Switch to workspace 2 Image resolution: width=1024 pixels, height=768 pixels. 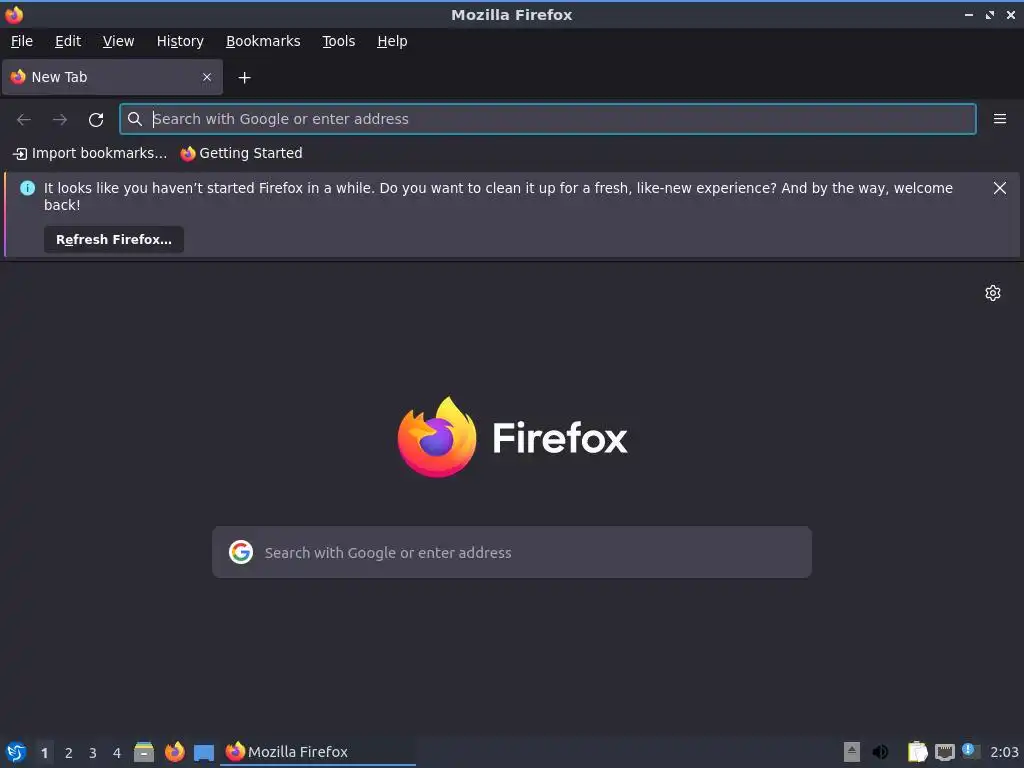coord(69,753)
